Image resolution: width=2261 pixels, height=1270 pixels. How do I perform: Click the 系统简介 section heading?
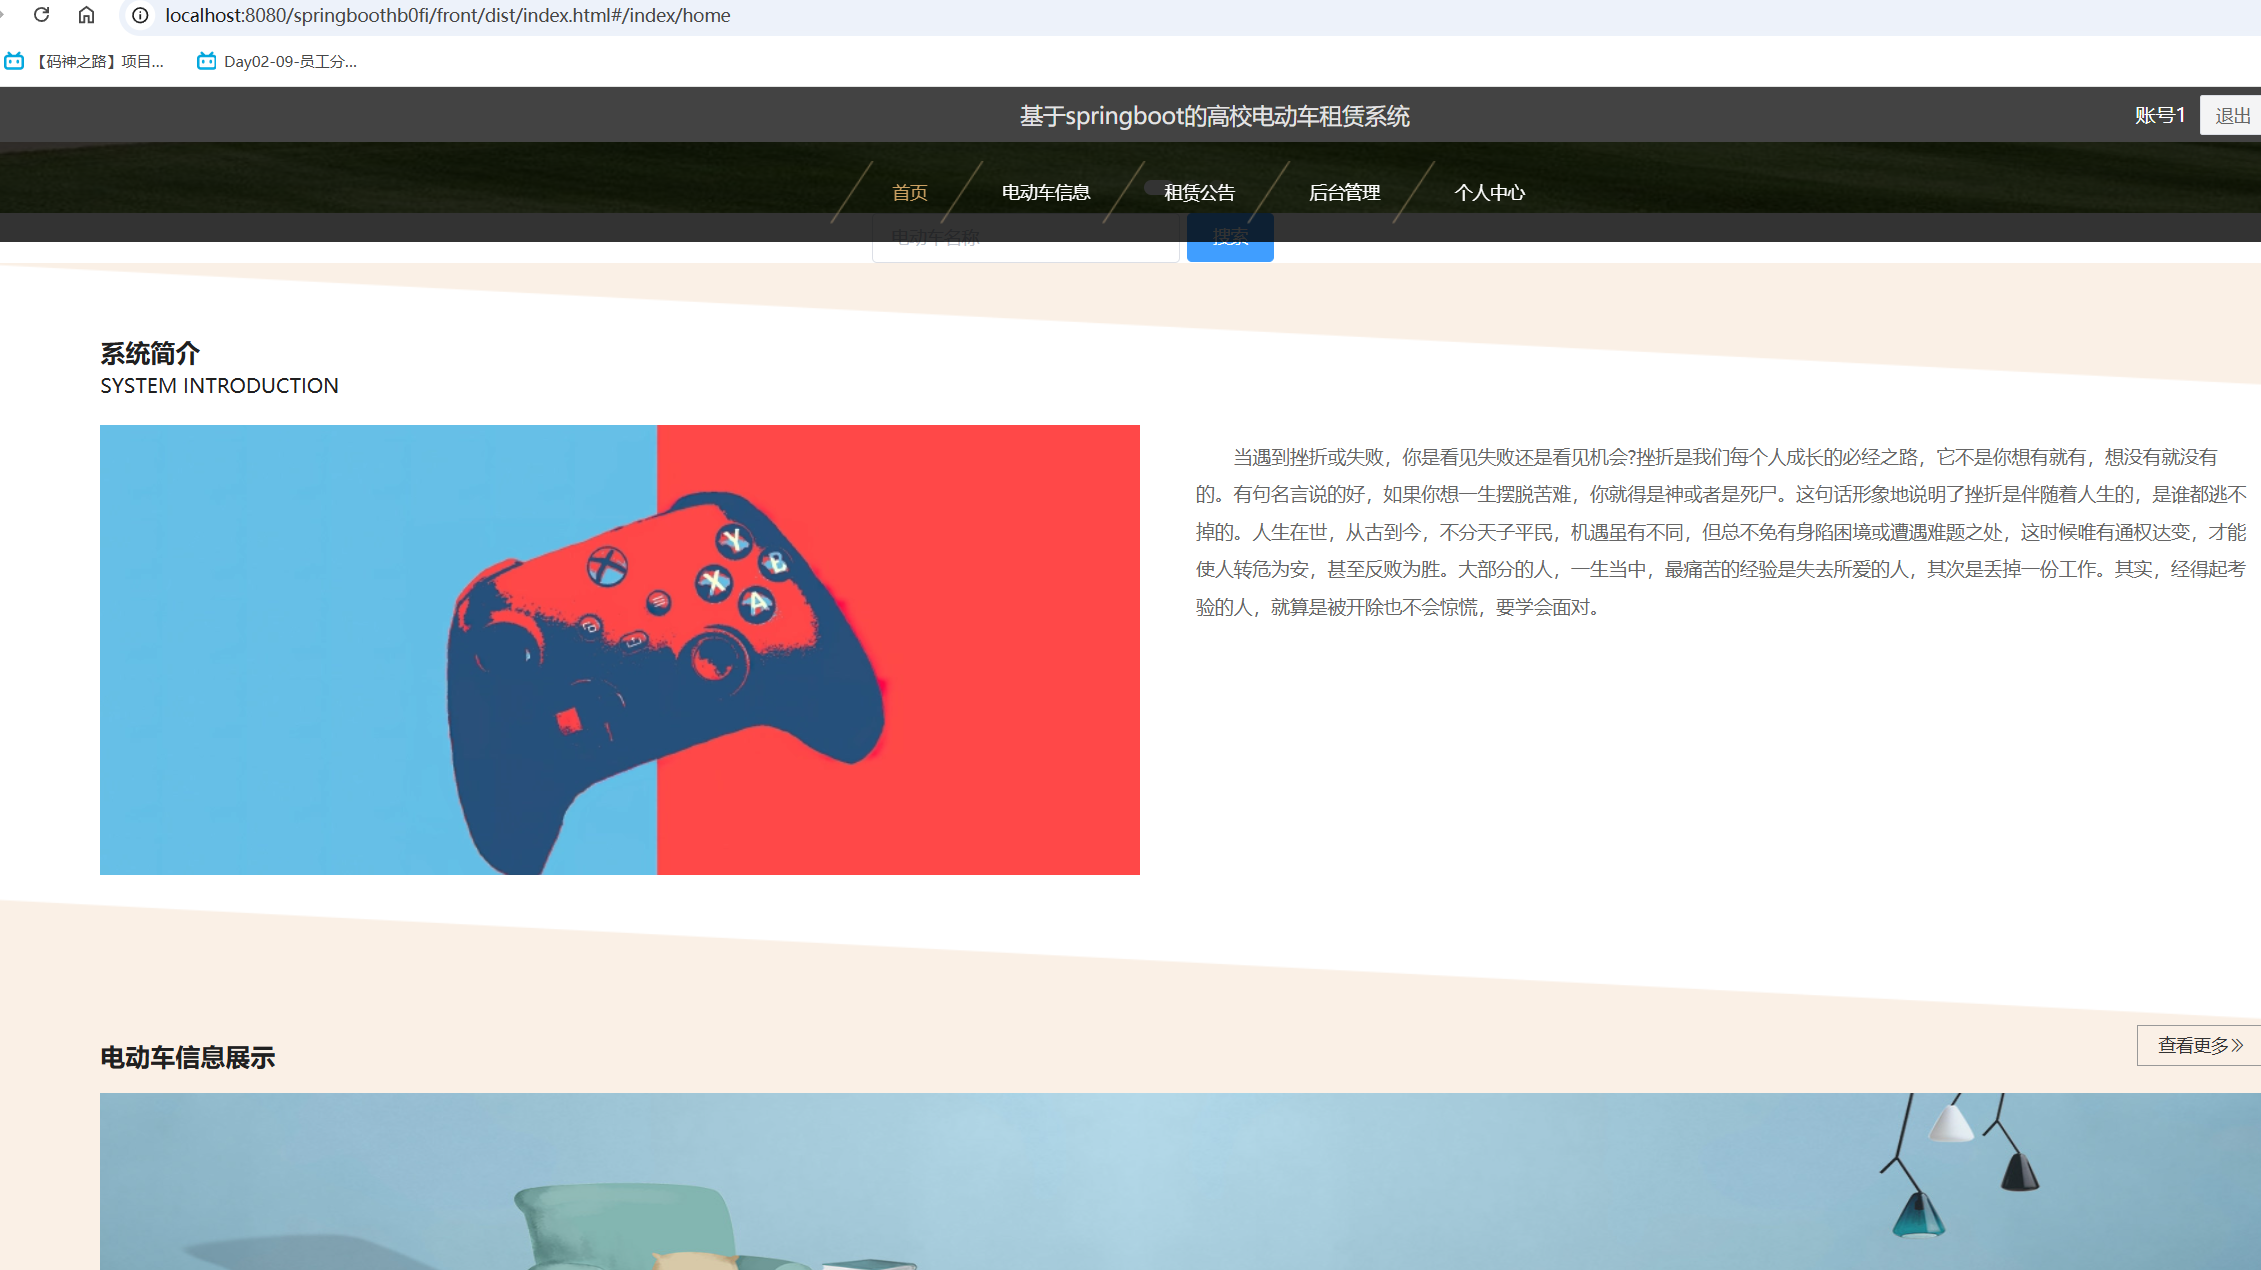(x=150, y=353)
